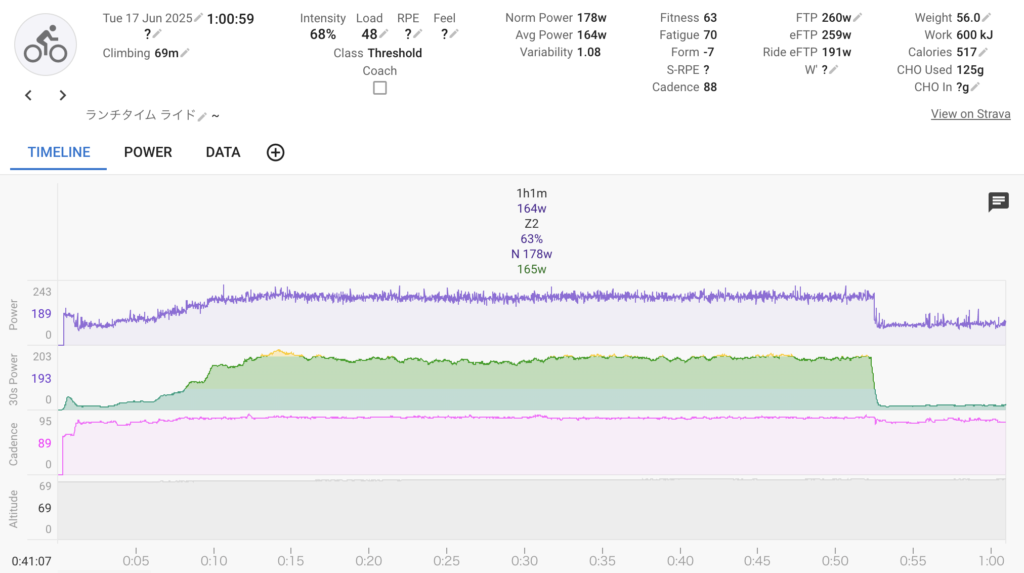Click the cycling activity type icon
The height and width of the screenshot is (573, 1024).
45,44
